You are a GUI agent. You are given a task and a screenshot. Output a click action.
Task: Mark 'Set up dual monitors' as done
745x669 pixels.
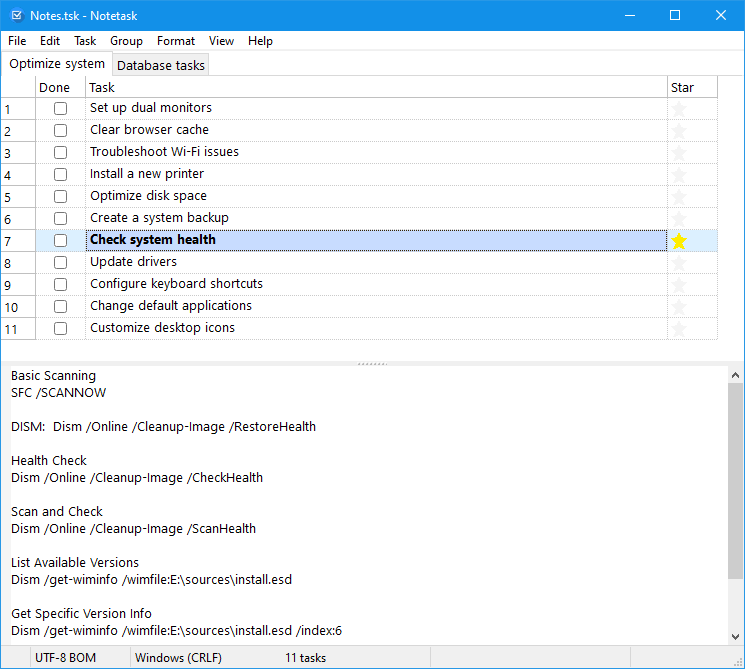(60, 108)
